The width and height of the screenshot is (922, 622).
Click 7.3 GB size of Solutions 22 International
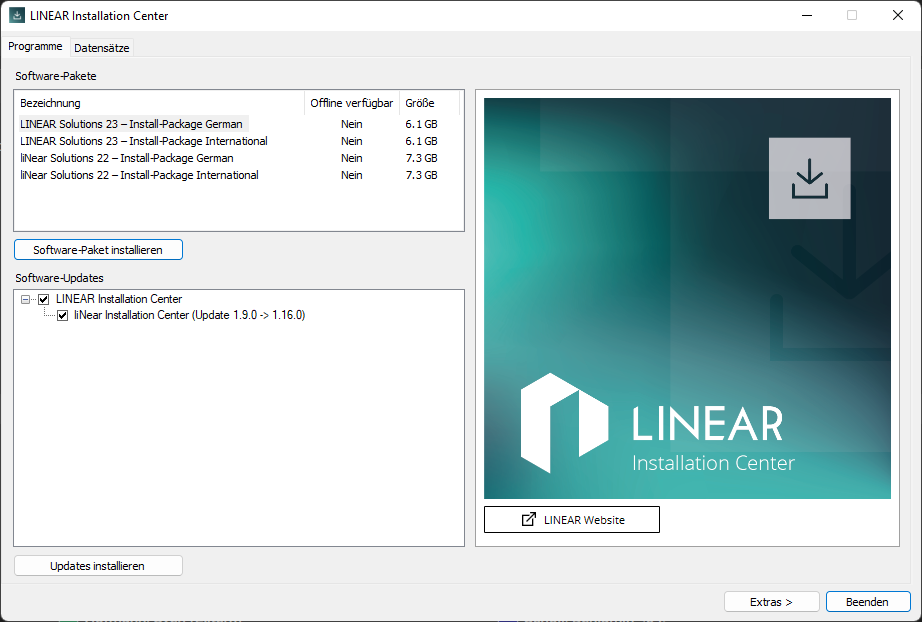click(x=421, y=175)
